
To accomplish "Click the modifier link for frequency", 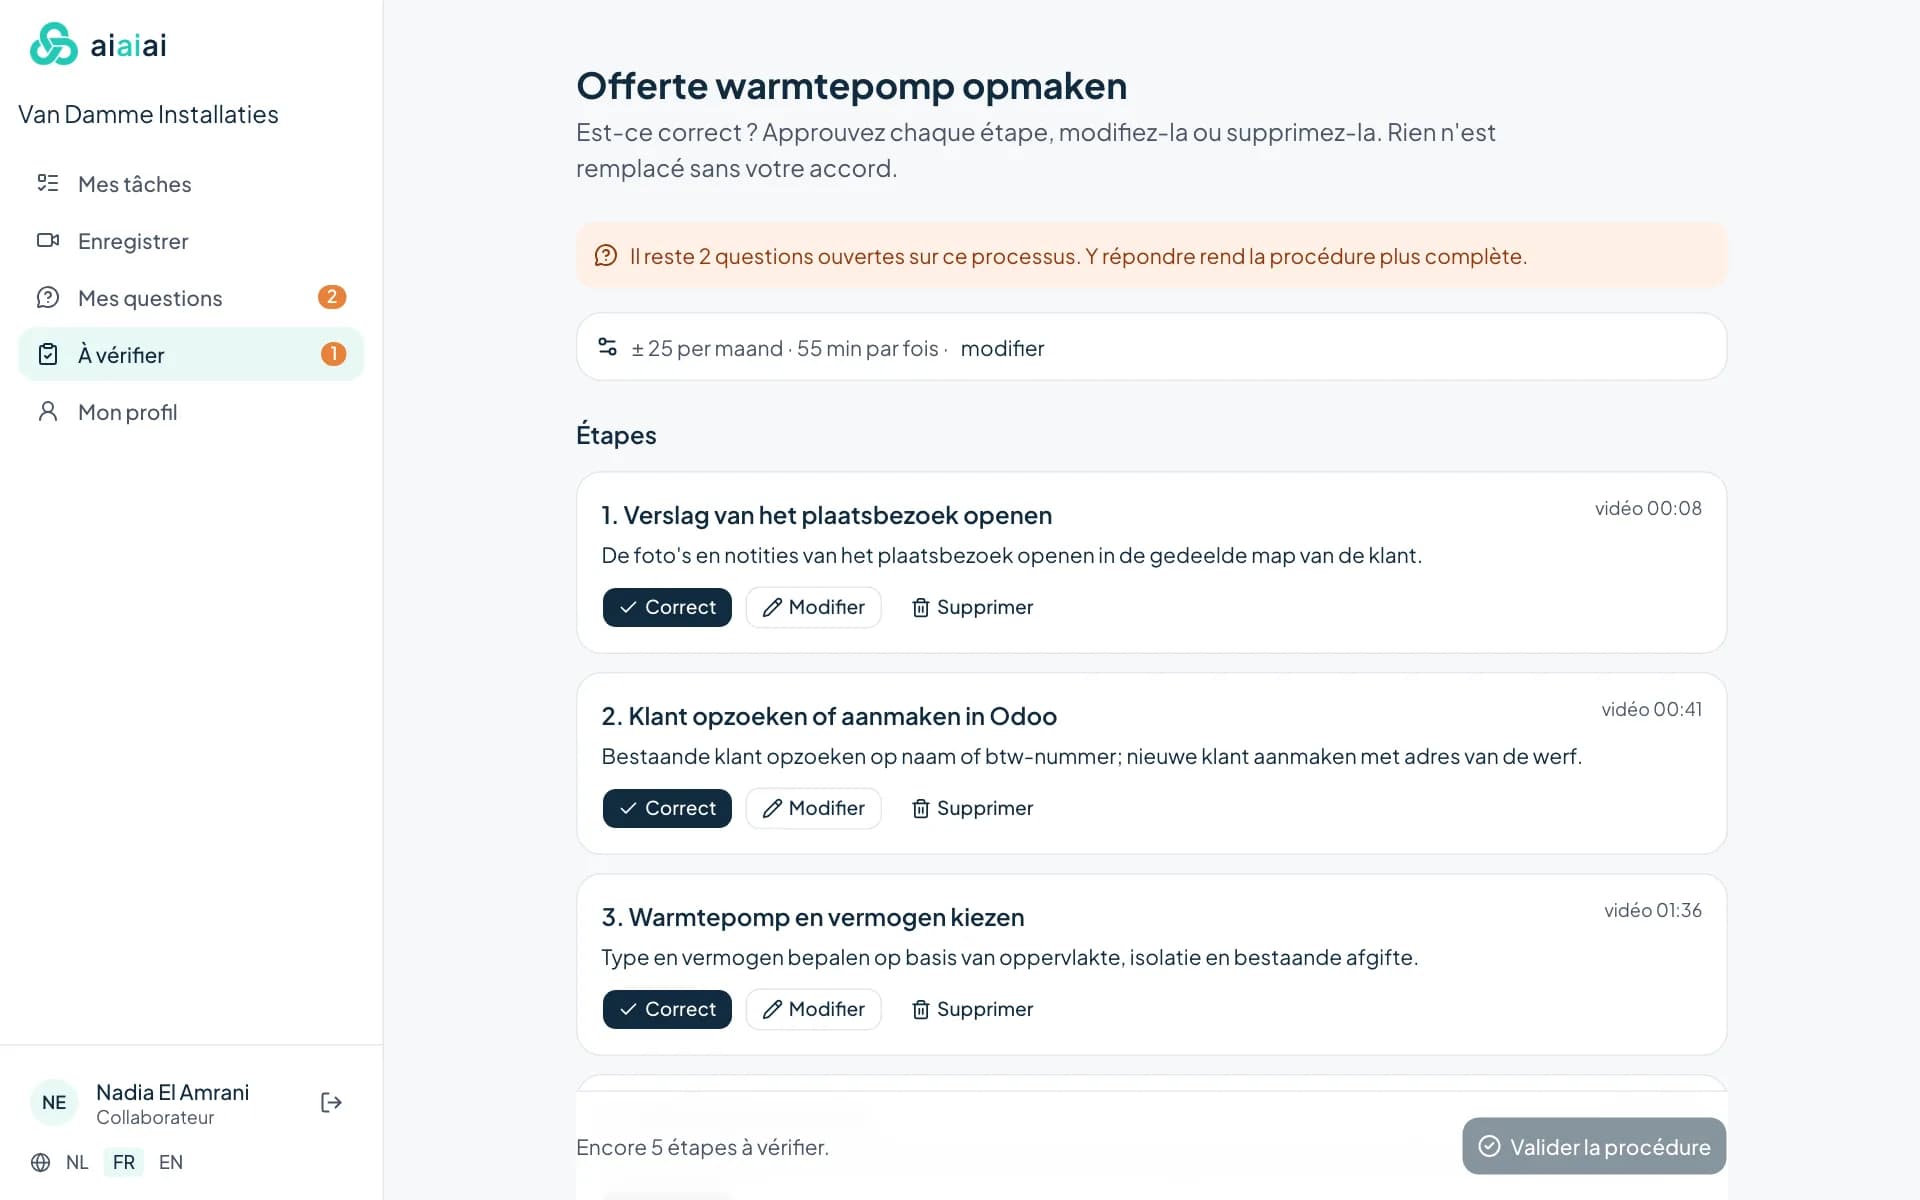I will tap(1002, 348).
